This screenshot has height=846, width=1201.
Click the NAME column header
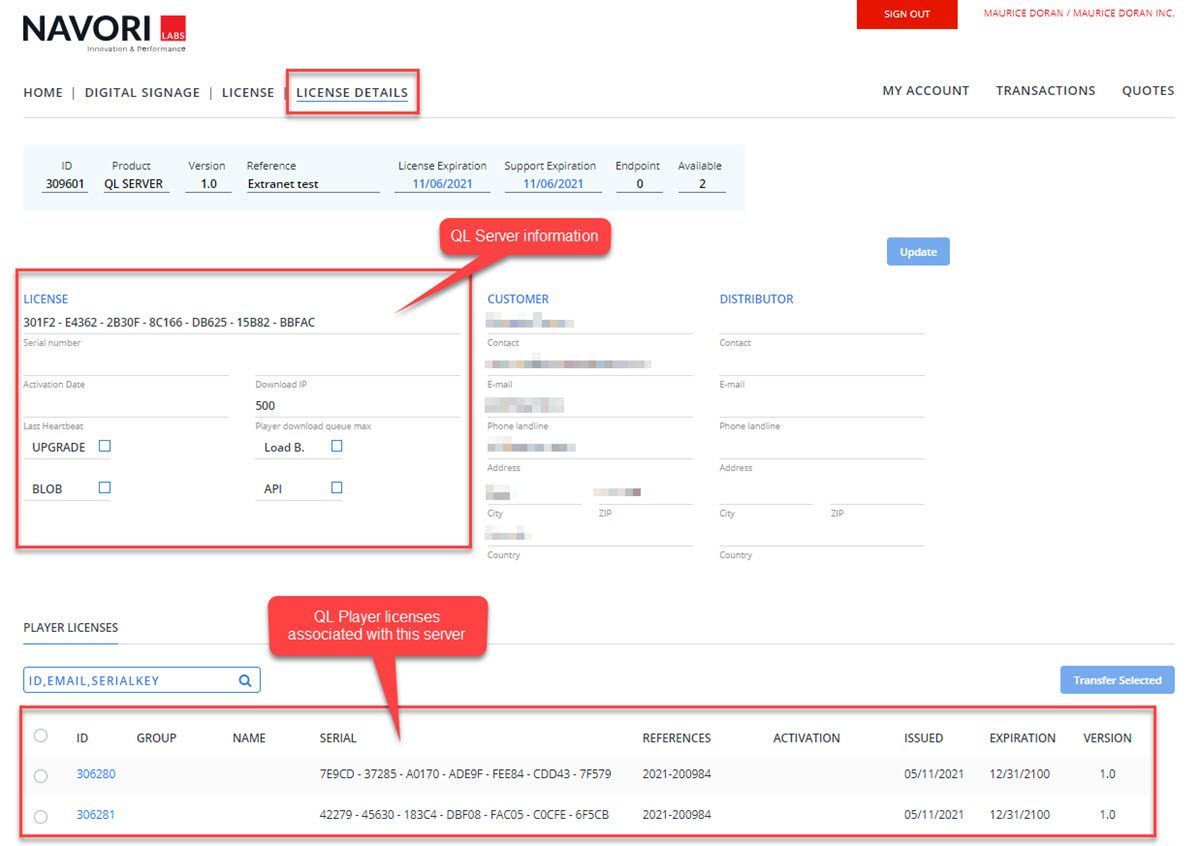(249, 738)
